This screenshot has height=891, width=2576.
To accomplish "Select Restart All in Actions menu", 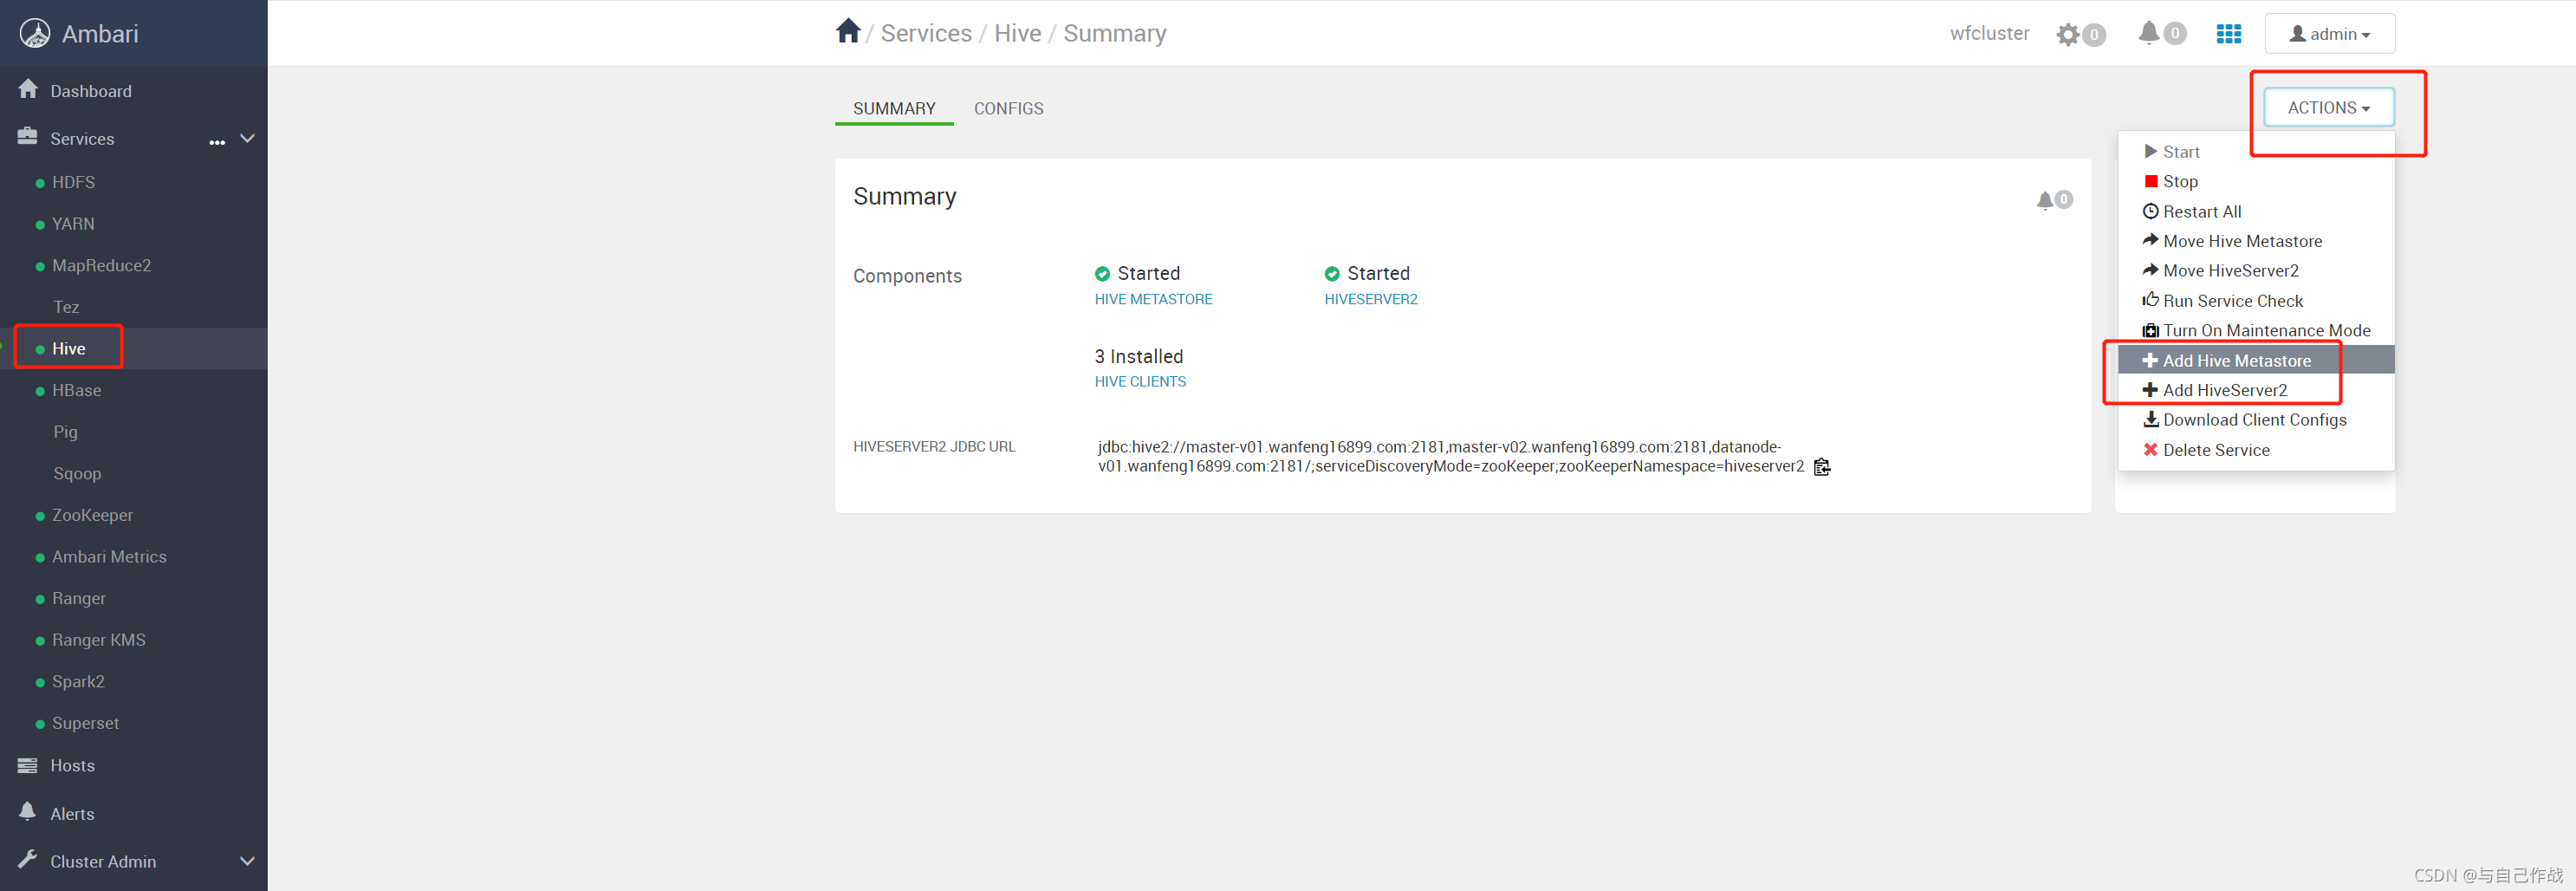I will pyautogui.click(x=2256, y=211).
